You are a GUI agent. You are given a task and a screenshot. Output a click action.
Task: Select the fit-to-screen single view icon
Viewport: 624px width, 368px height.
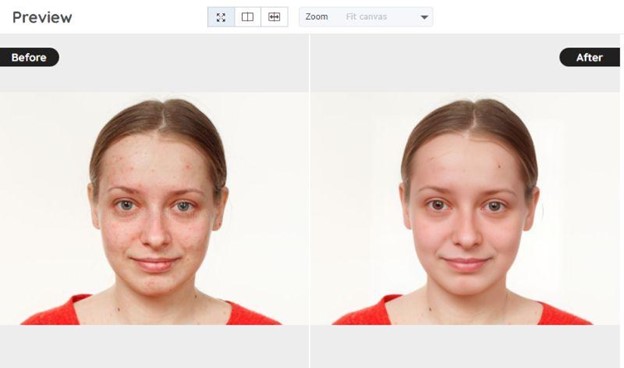(221, 17)
